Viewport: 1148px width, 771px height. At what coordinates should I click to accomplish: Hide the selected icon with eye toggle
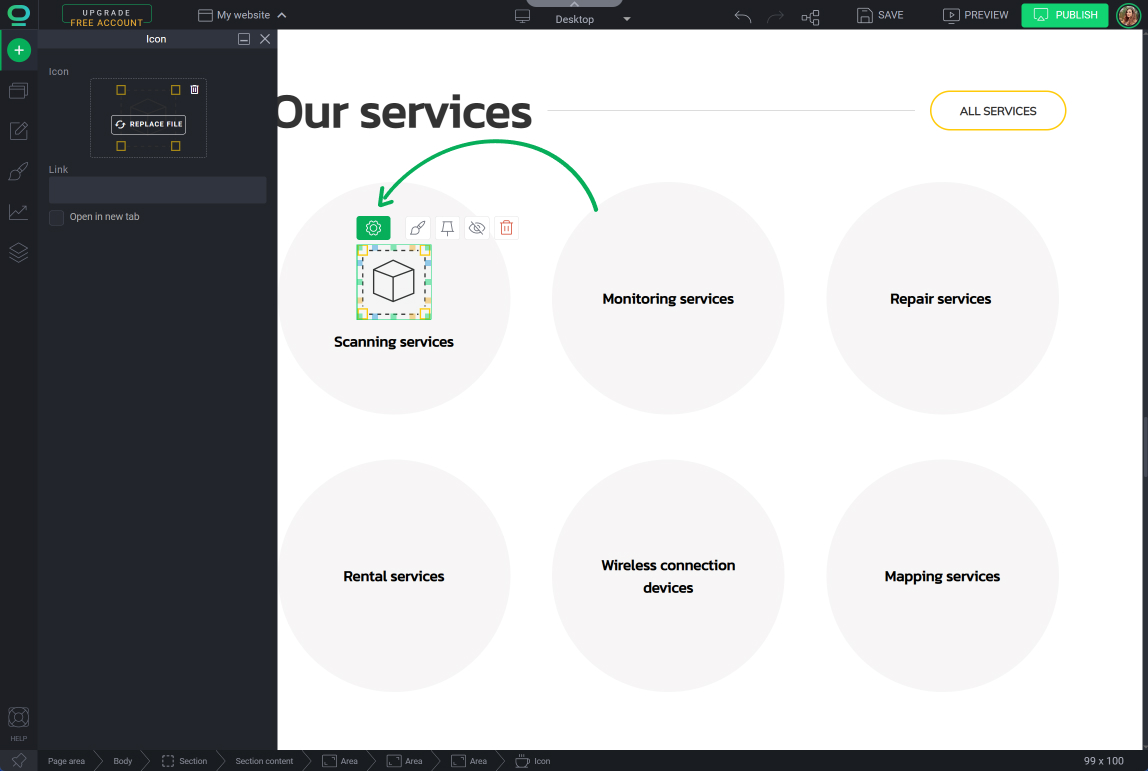477,228
